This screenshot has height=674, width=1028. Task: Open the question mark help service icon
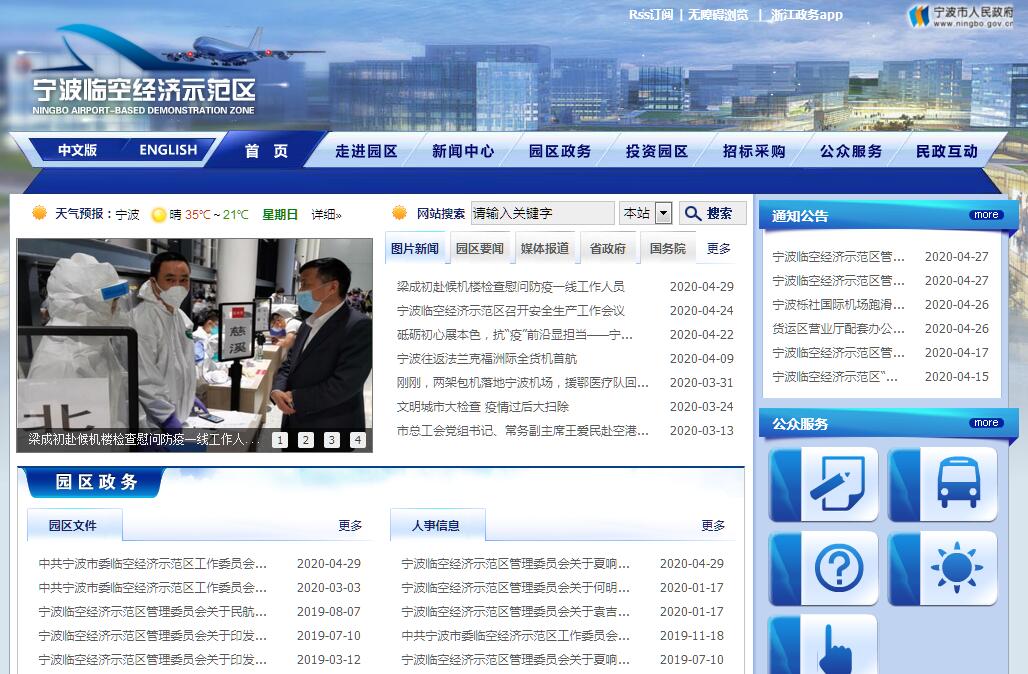[x=823, y=568]
